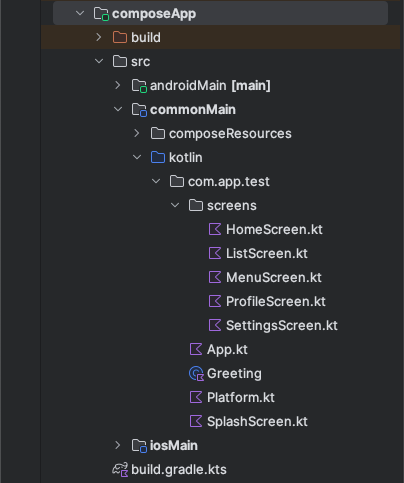Image resolution: width=404 pixels, height=483 pixels.
Task: Select ProfileScreen.kt file
Action: tap(276, 301)
